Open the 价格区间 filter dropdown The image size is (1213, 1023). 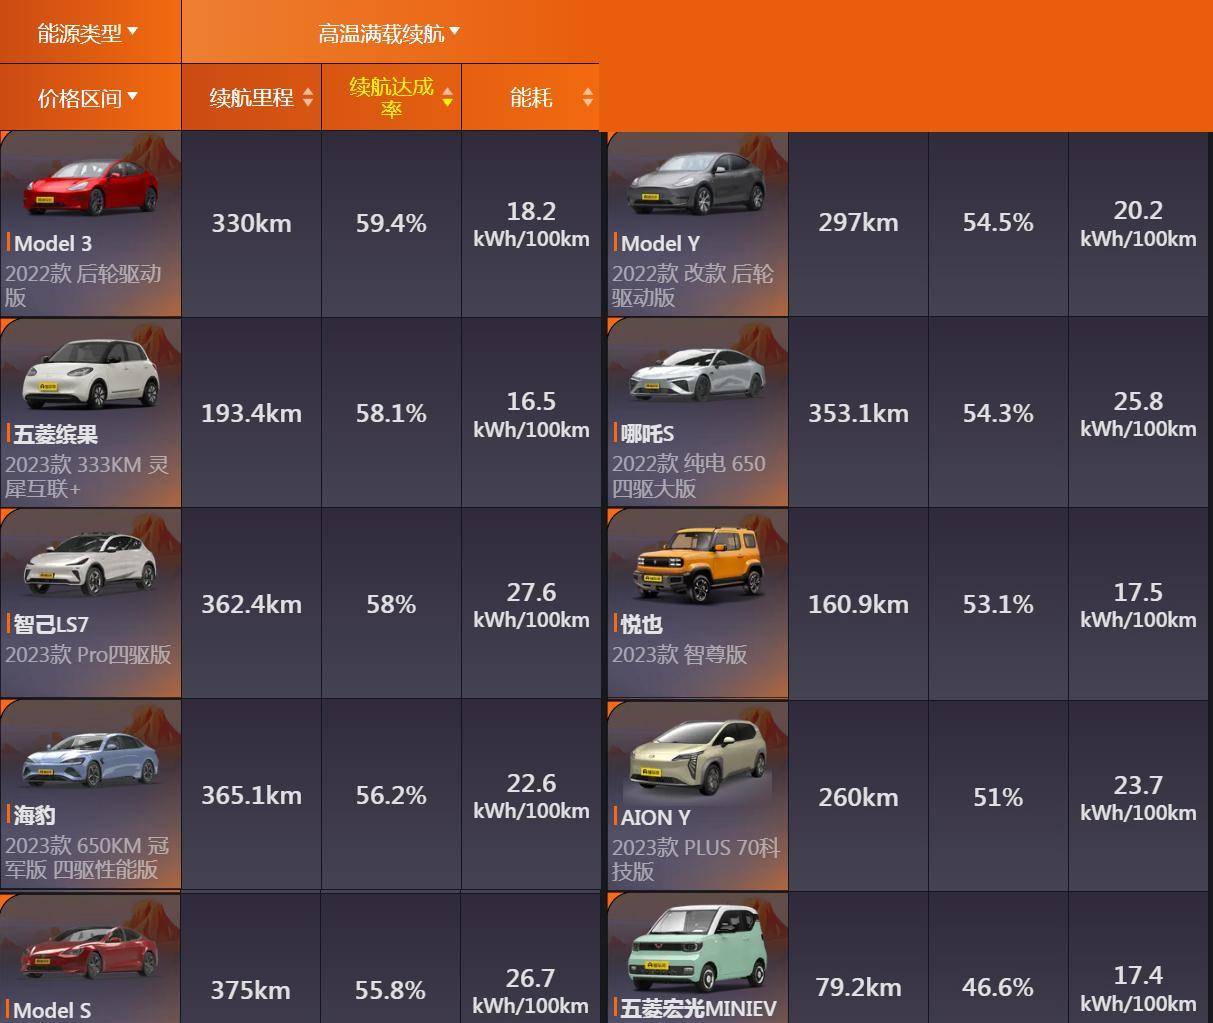[x=88, y=98]
